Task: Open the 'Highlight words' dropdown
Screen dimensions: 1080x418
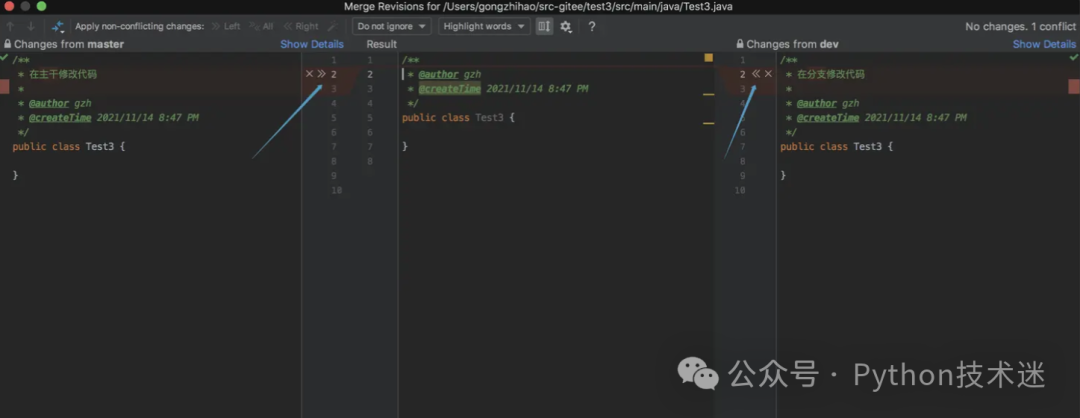Action: [484, 26]
